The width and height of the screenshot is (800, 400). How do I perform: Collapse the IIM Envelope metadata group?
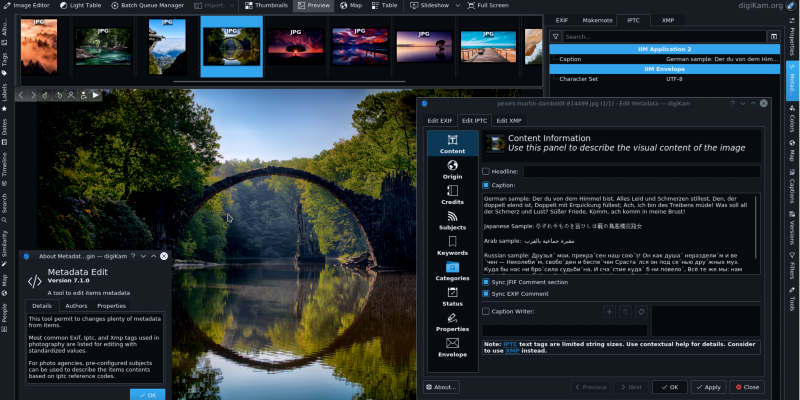click(664, 69)
